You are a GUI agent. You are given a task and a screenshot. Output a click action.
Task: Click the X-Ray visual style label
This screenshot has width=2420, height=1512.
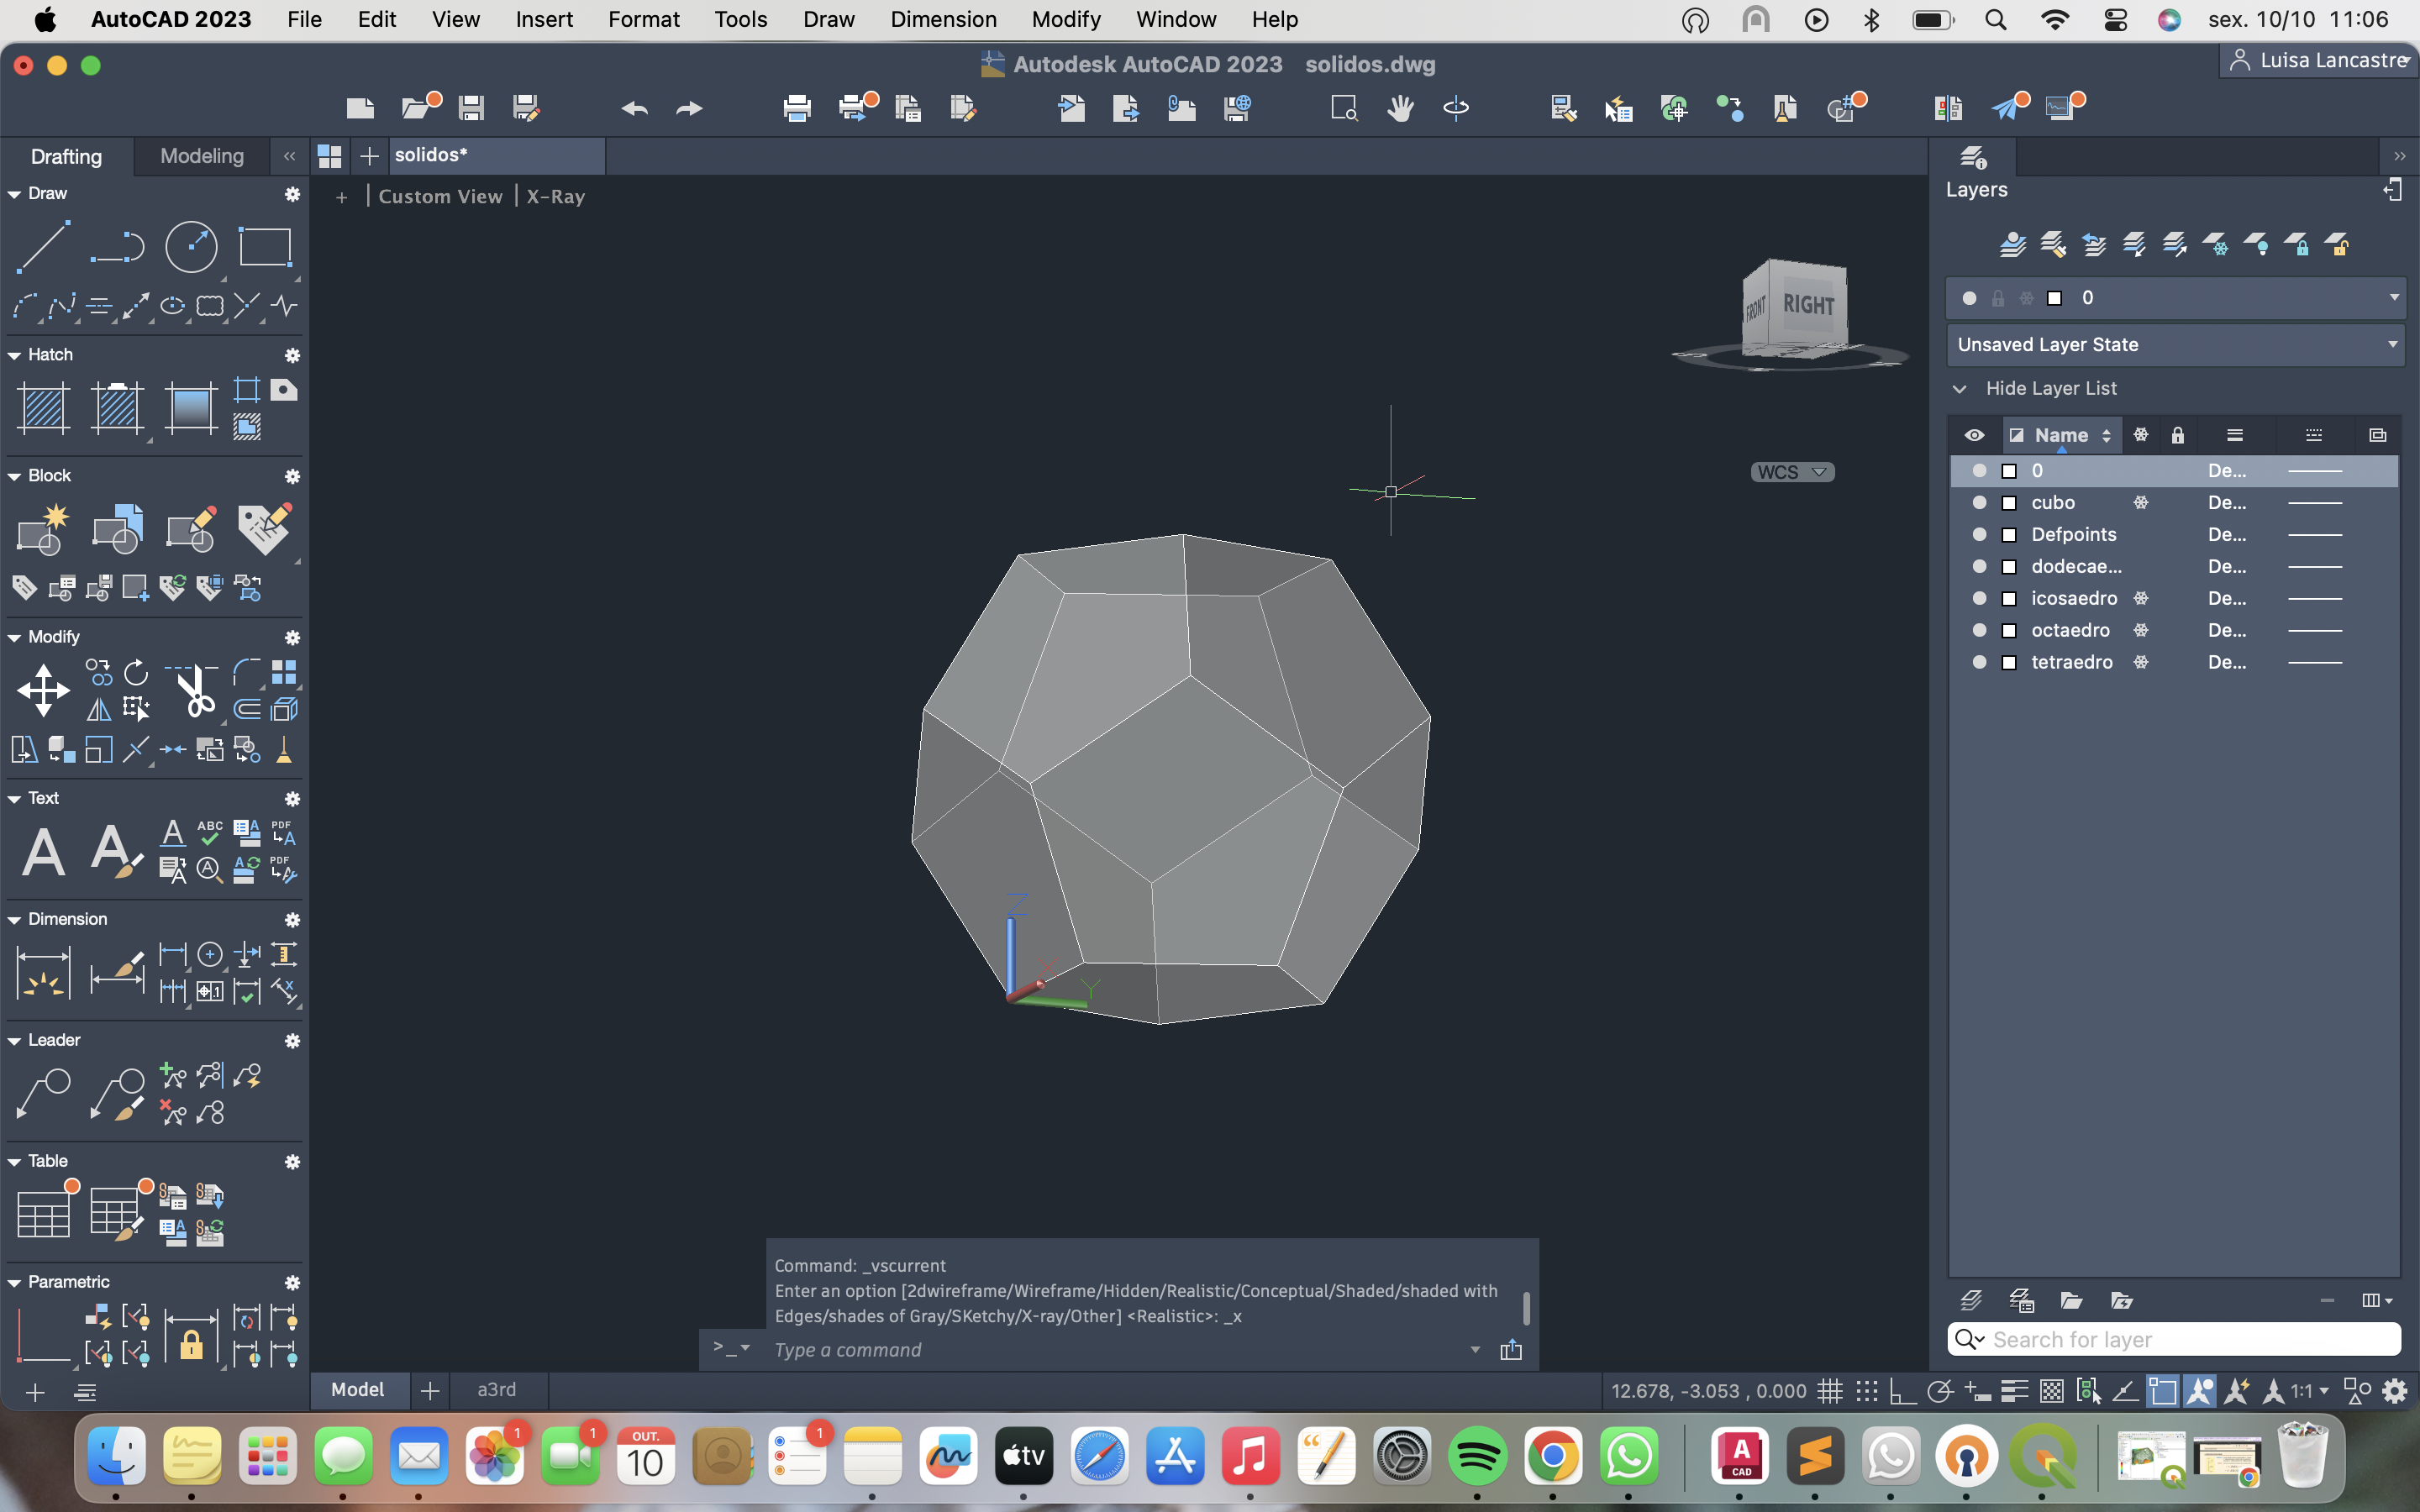click(x=555, y=197)
